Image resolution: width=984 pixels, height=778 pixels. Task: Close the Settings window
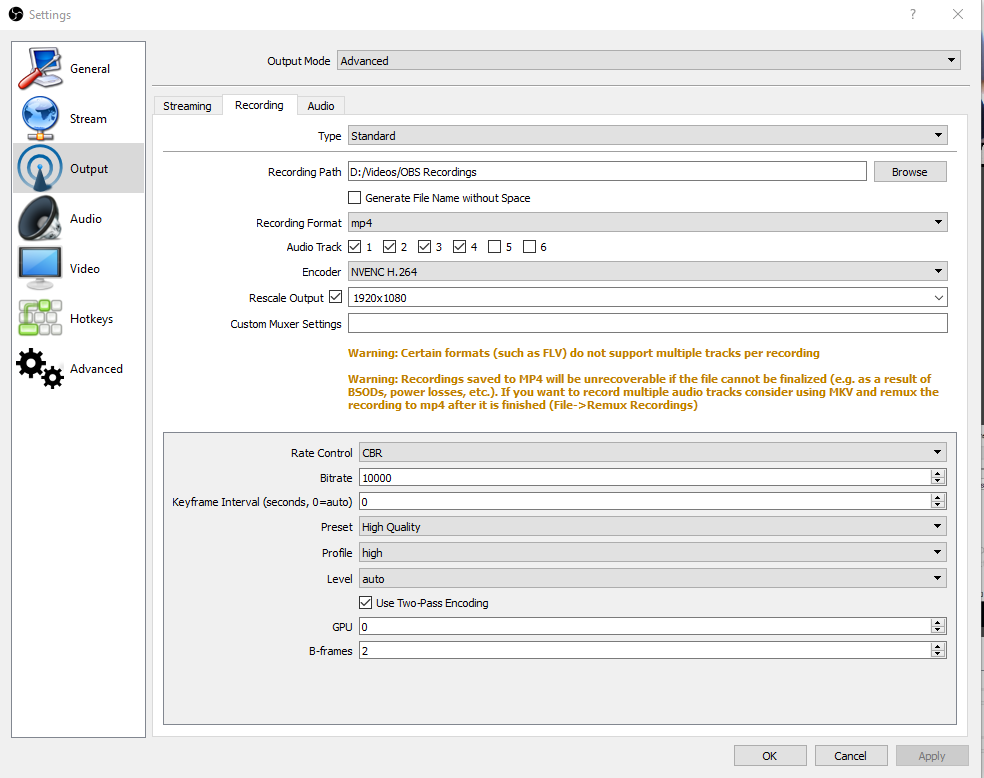click(x=958, y=14)
